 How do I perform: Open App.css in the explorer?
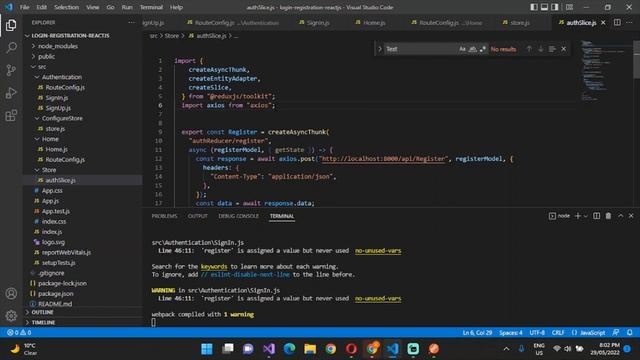(52, 190)
